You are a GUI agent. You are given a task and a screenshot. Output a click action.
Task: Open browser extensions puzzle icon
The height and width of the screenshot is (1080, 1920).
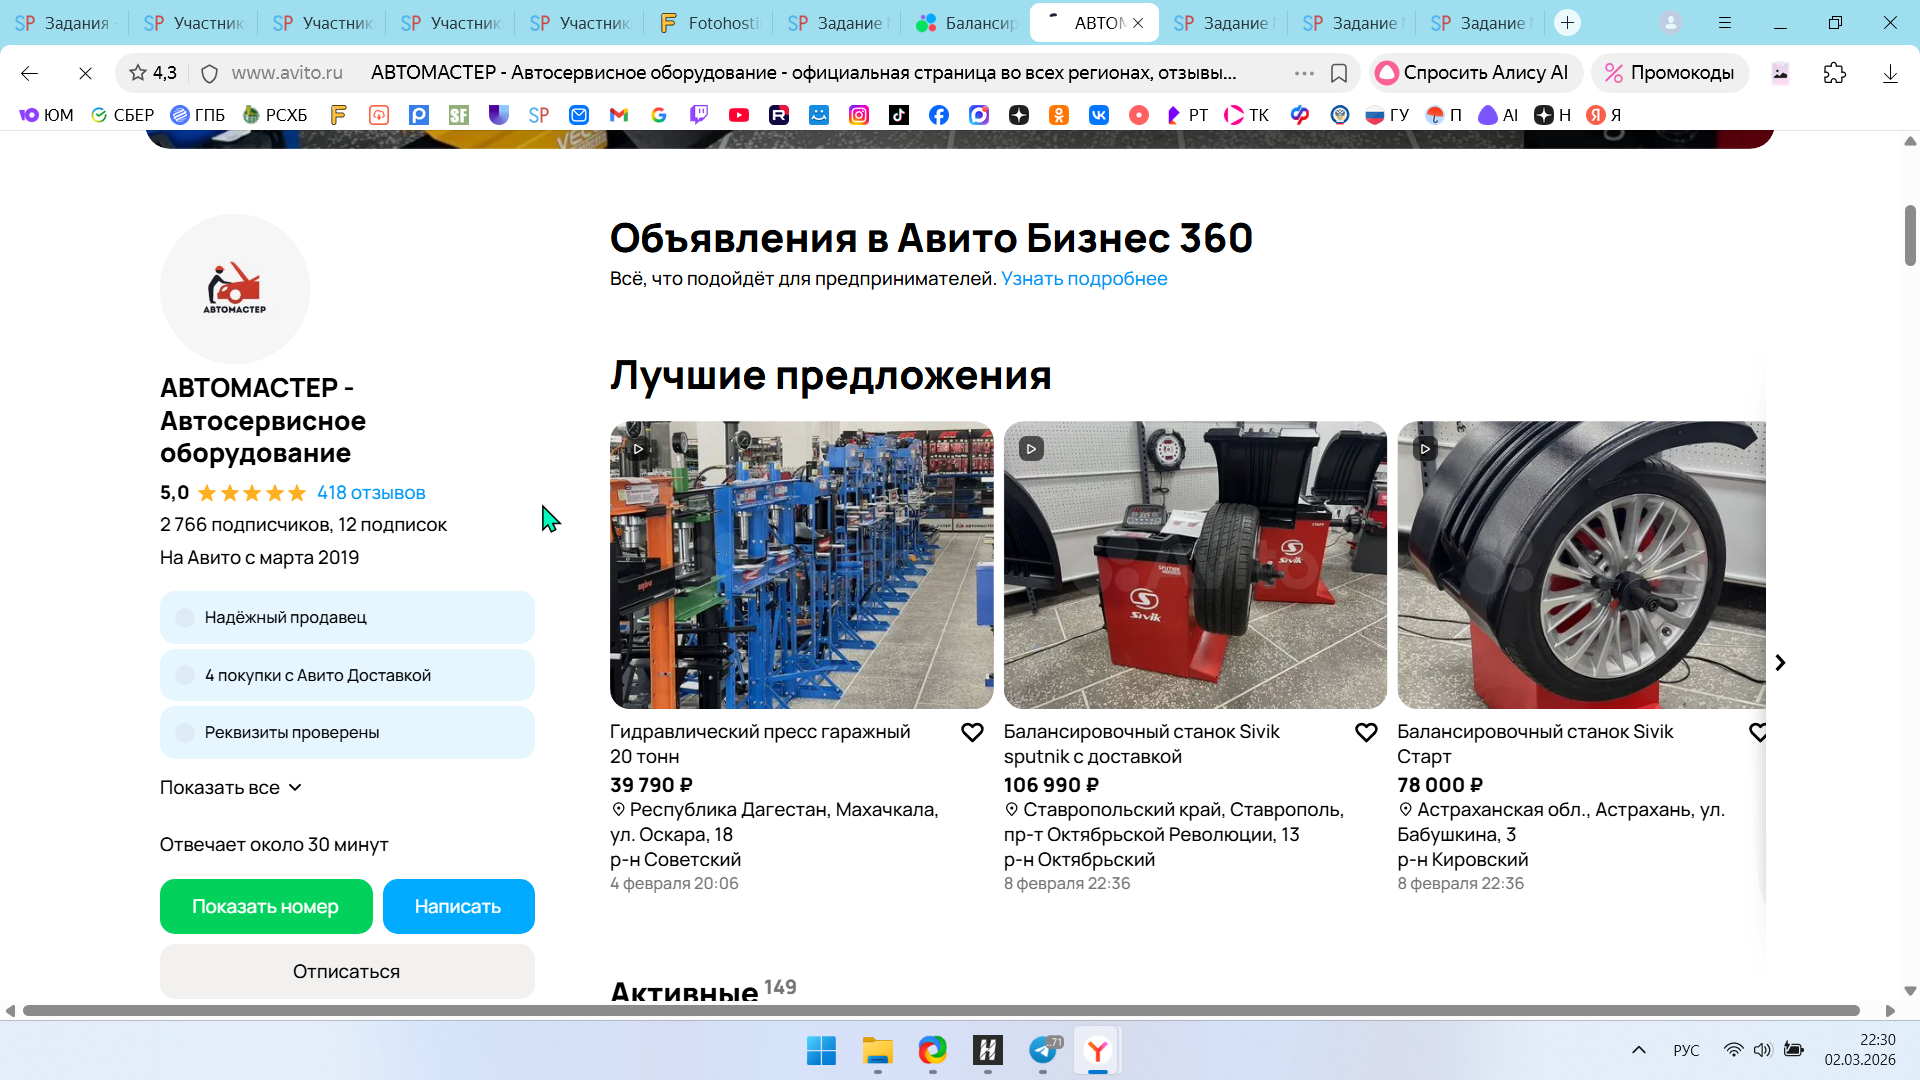pyautogui.click(x=1834, y=73)
